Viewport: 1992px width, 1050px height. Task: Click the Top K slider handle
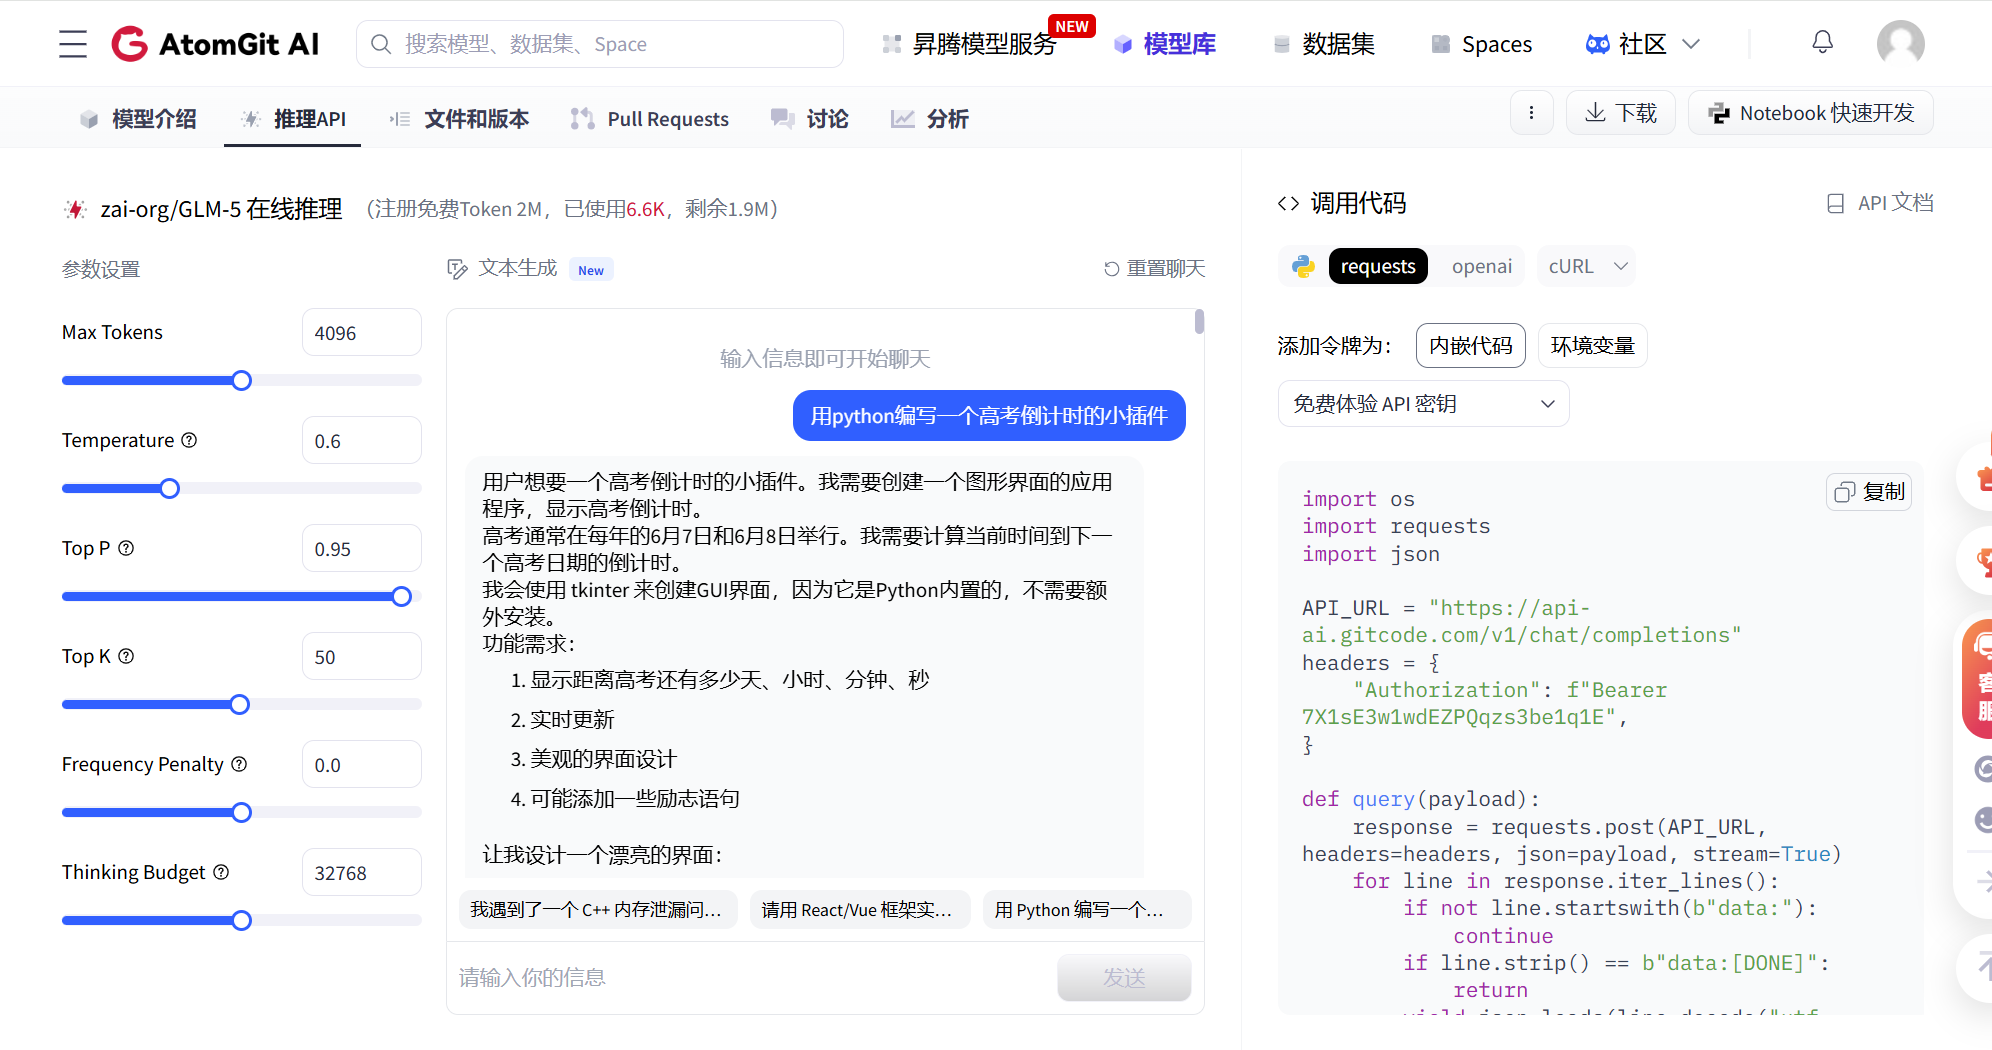coord(240,704)
